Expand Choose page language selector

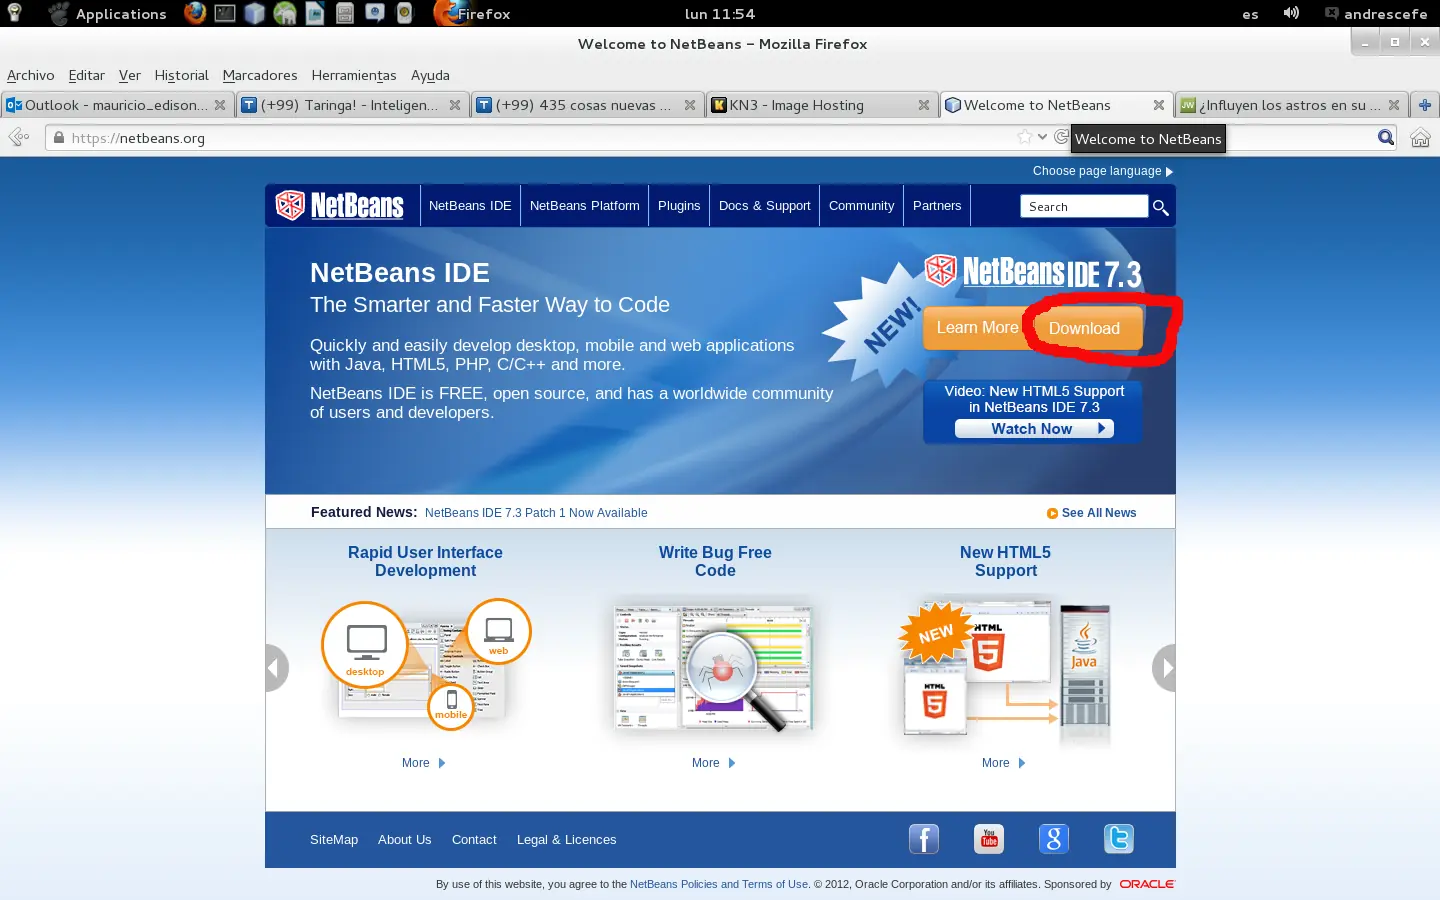[x=1103, y=171]
